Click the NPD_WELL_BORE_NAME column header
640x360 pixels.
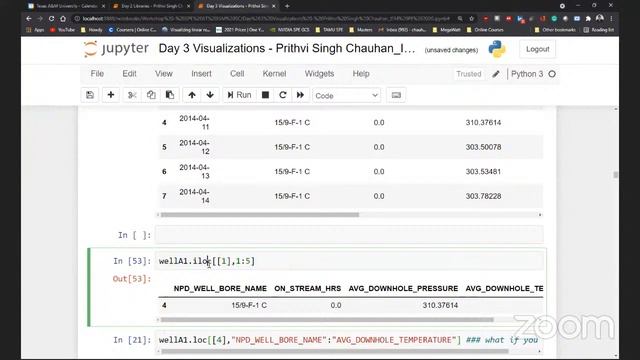220,289
